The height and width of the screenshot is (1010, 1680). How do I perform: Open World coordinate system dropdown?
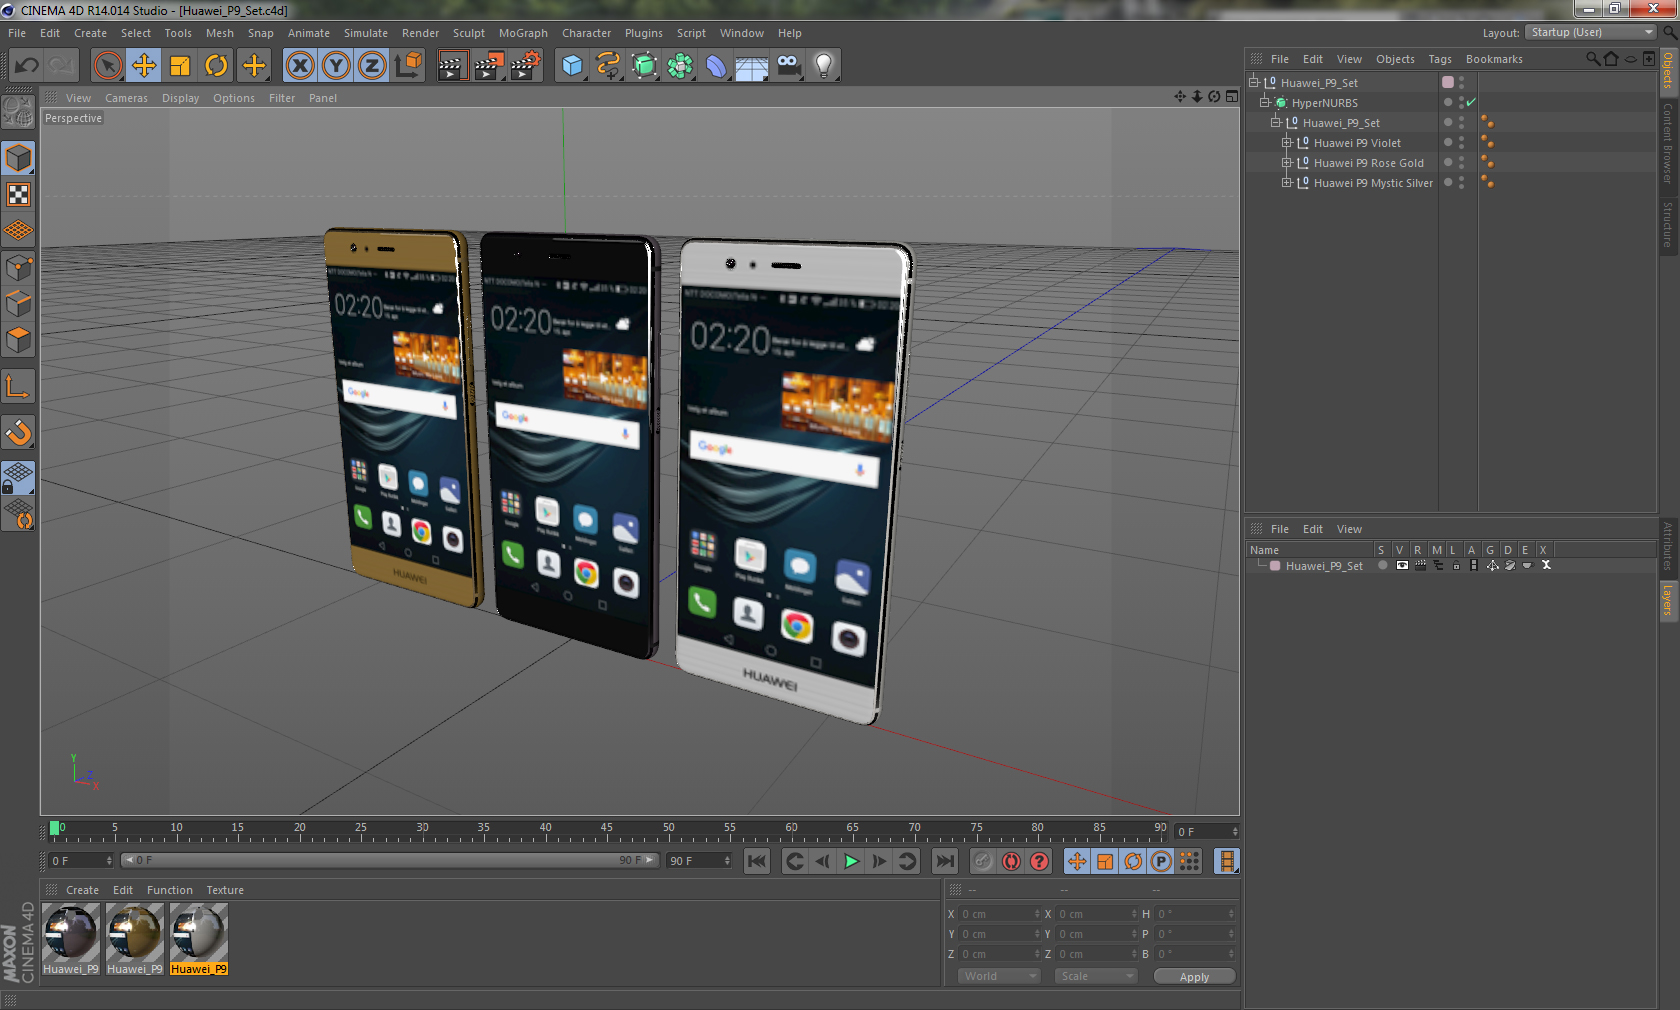point(999,976)
